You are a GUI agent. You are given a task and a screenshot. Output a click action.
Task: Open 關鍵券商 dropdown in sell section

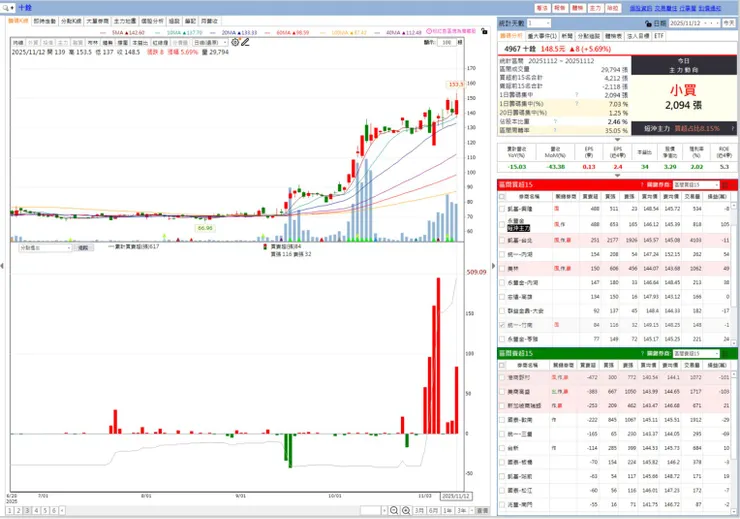(696, 353)
